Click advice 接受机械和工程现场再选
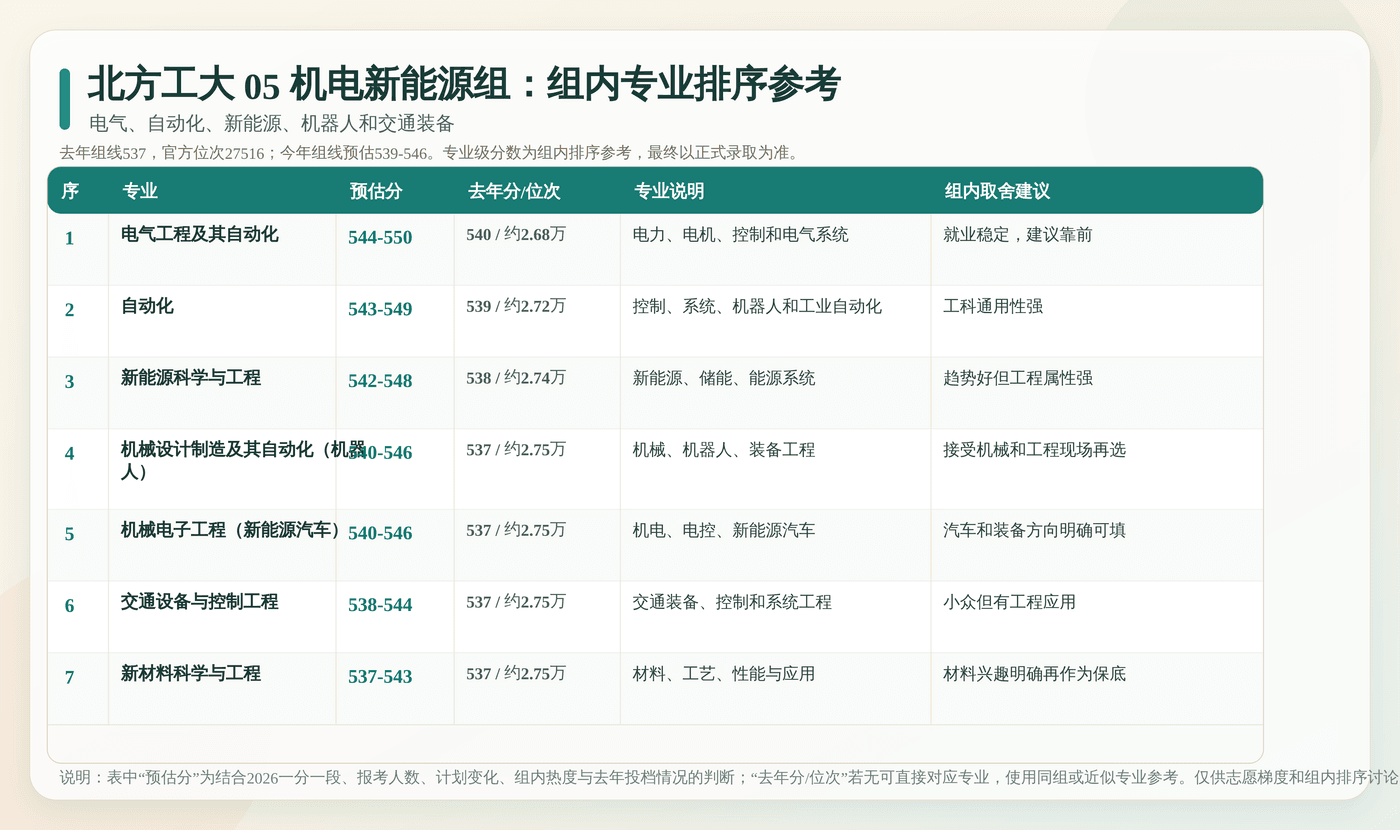Viewport: 1400px width, 830px height. coord(1034,450)
